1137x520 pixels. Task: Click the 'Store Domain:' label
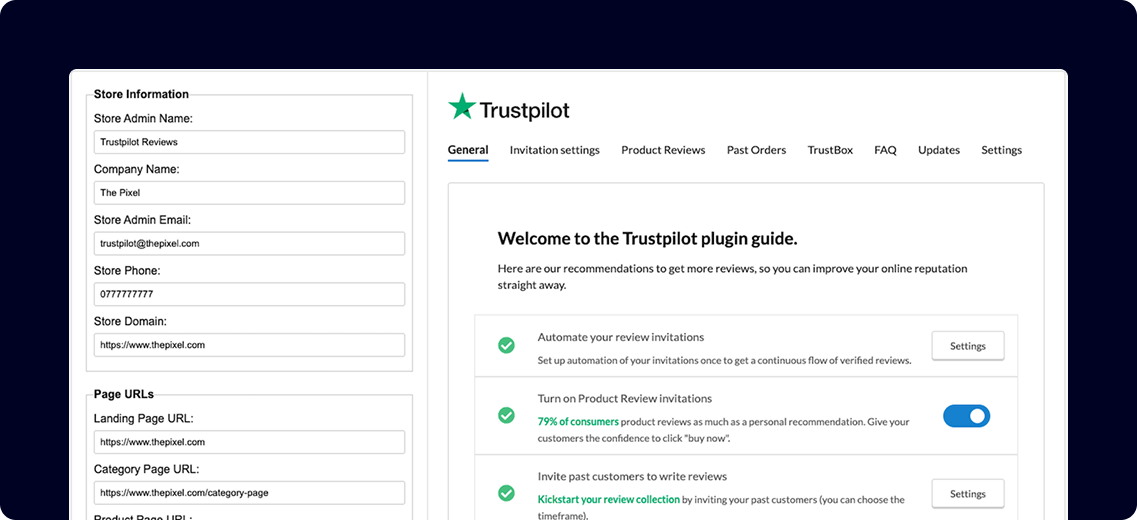(x=130, y=321)
